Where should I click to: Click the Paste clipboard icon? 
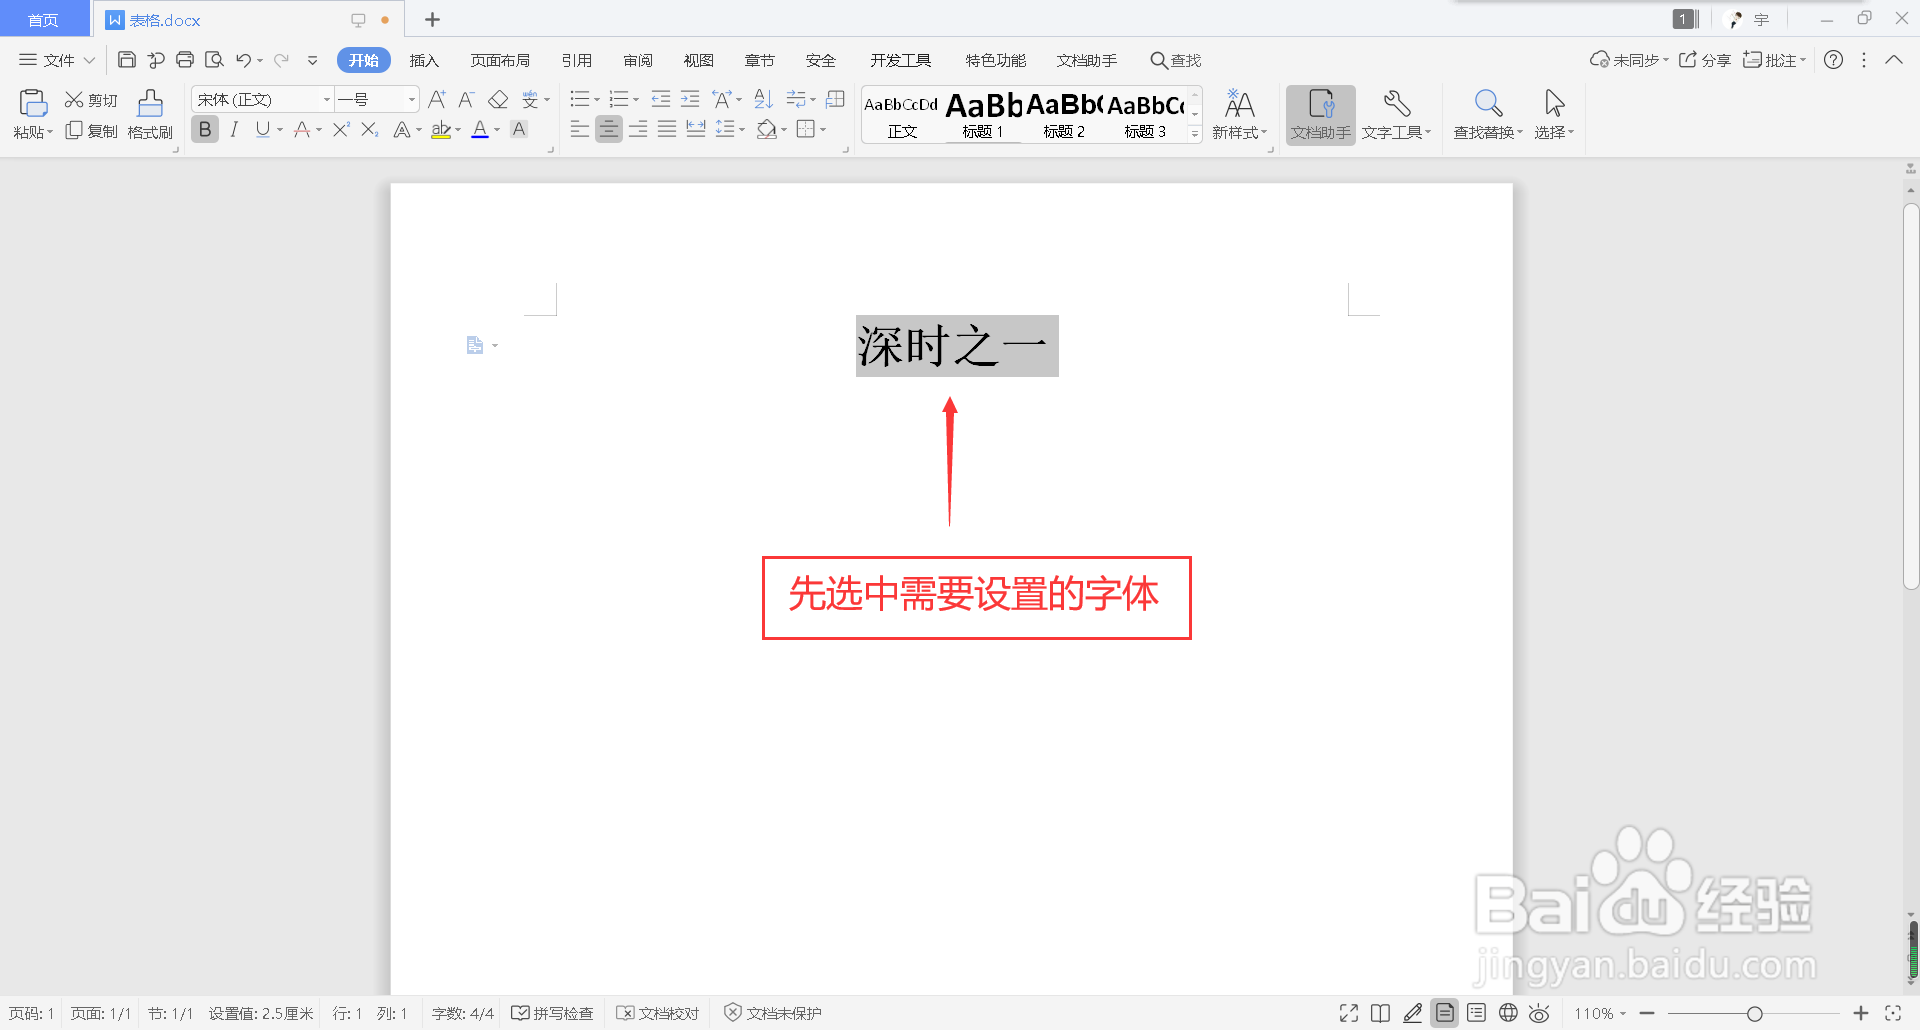coord(33,103)
